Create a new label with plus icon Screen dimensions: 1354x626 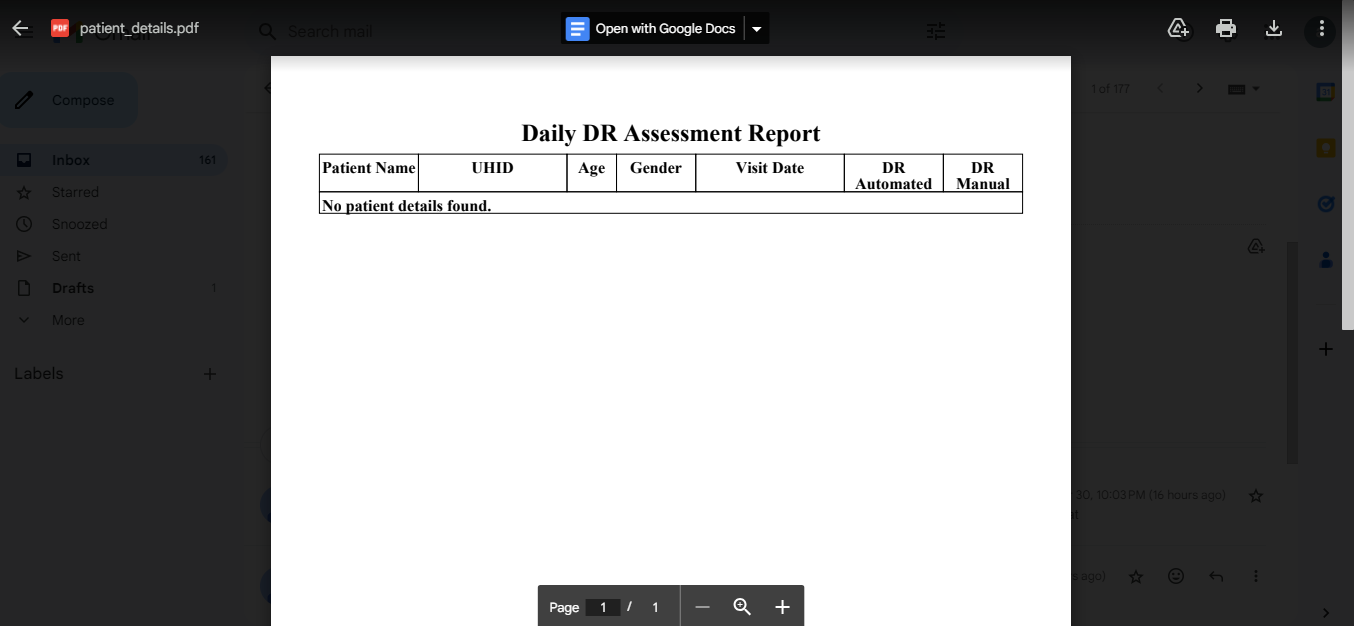pyautogui.click(x=210, y=374)
